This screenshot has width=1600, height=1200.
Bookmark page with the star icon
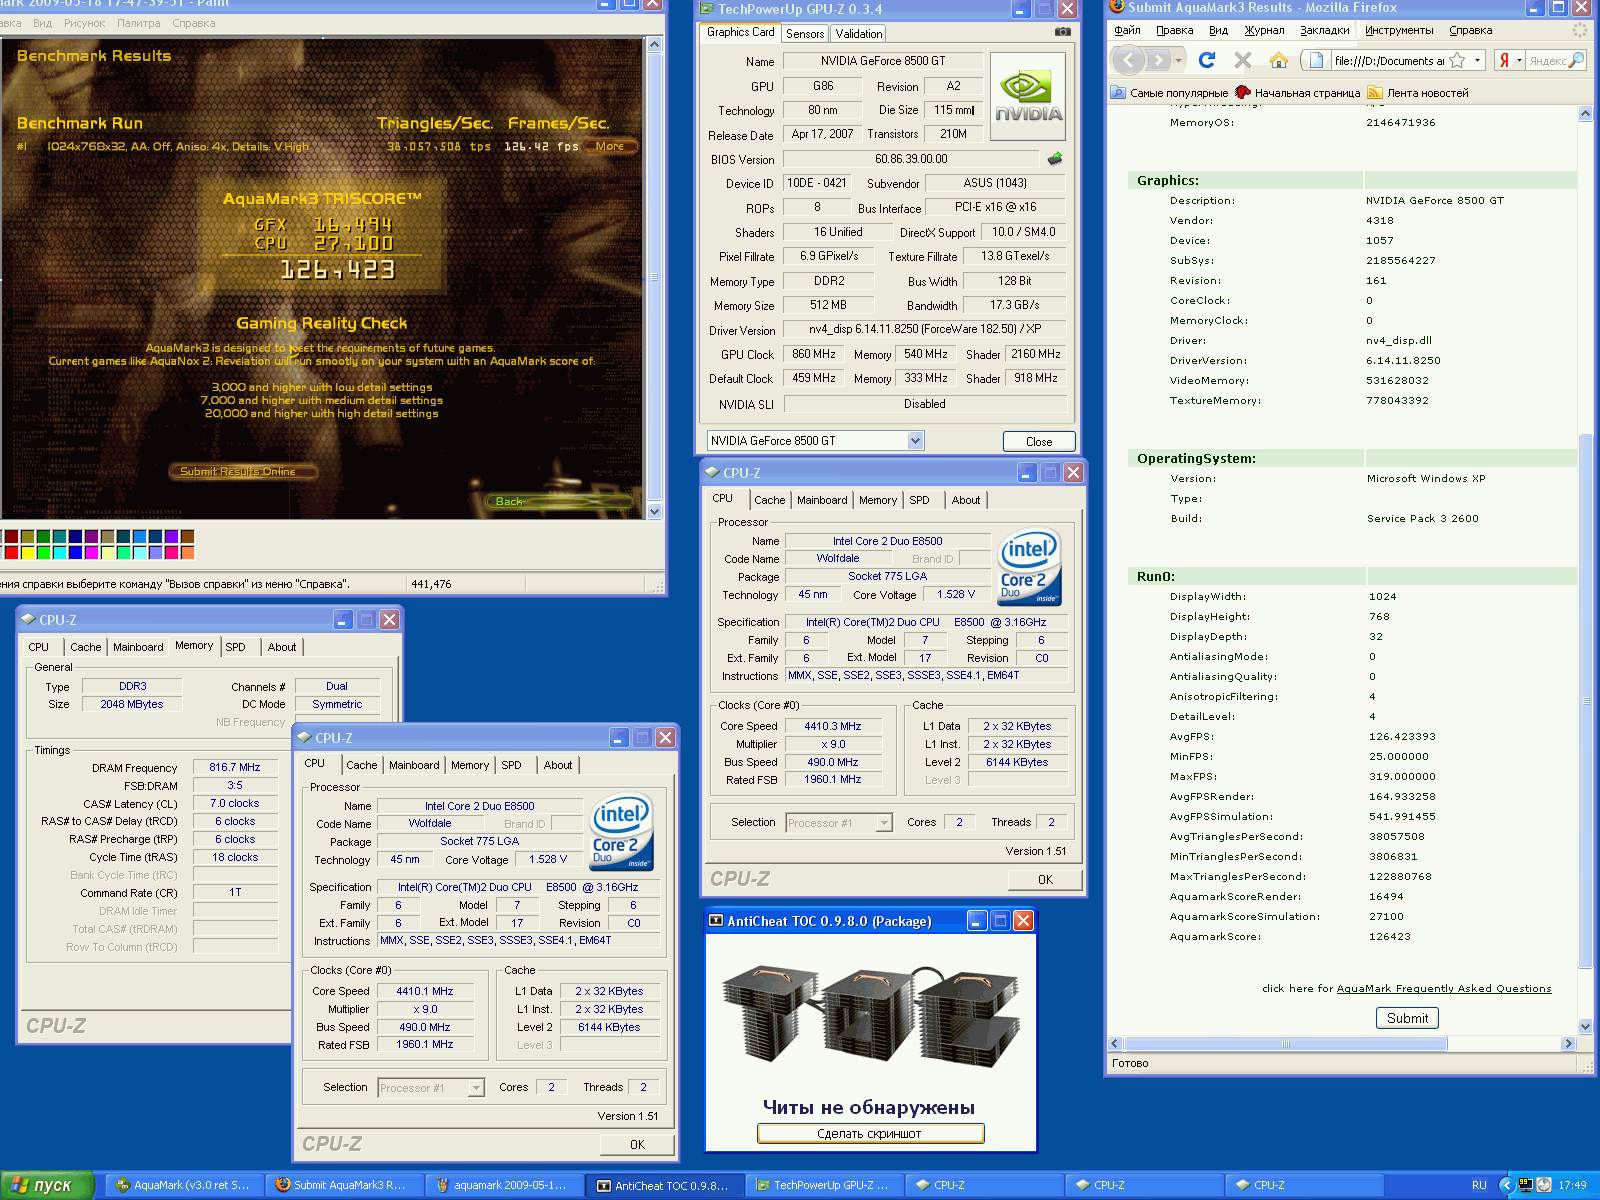tap(1457, 60)
